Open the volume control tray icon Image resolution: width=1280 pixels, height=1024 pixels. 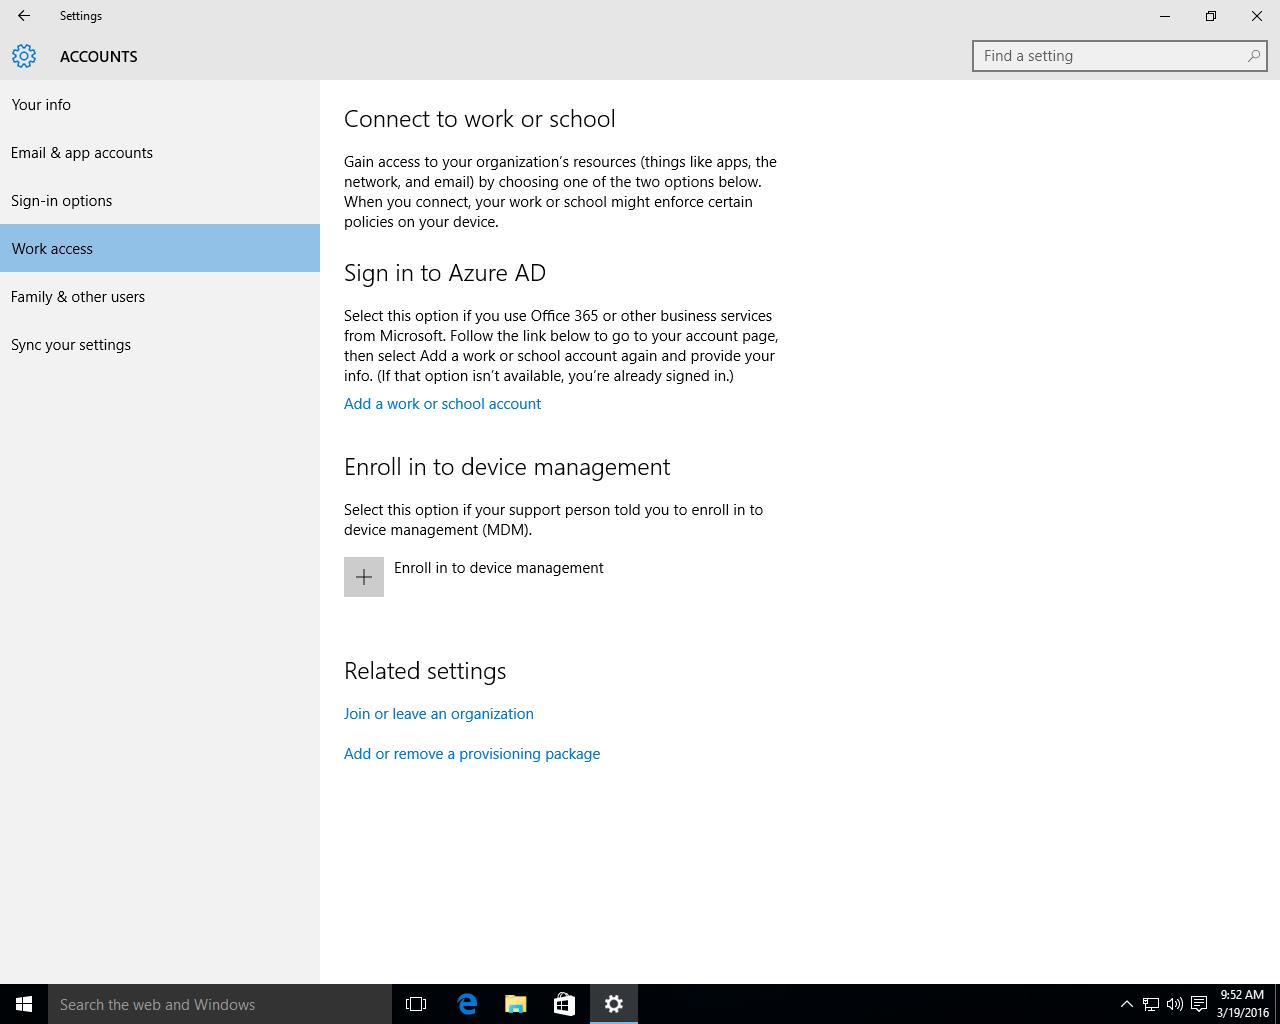point(1175,1004)
